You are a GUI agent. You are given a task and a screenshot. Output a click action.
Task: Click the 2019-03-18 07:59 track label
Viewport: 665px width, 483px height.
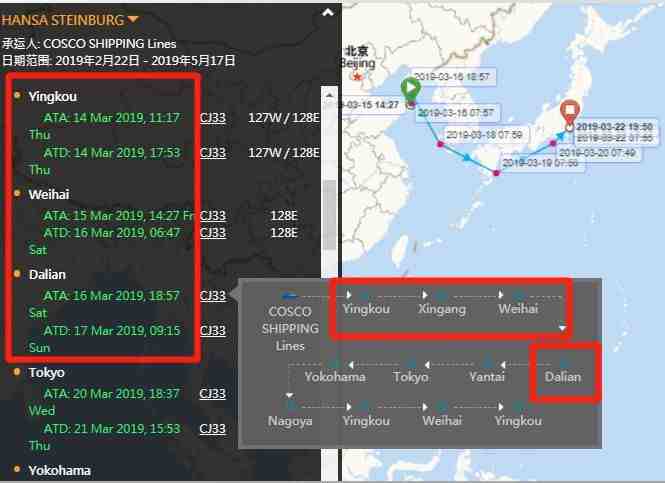pyautogui.click(x=484, y=134)
